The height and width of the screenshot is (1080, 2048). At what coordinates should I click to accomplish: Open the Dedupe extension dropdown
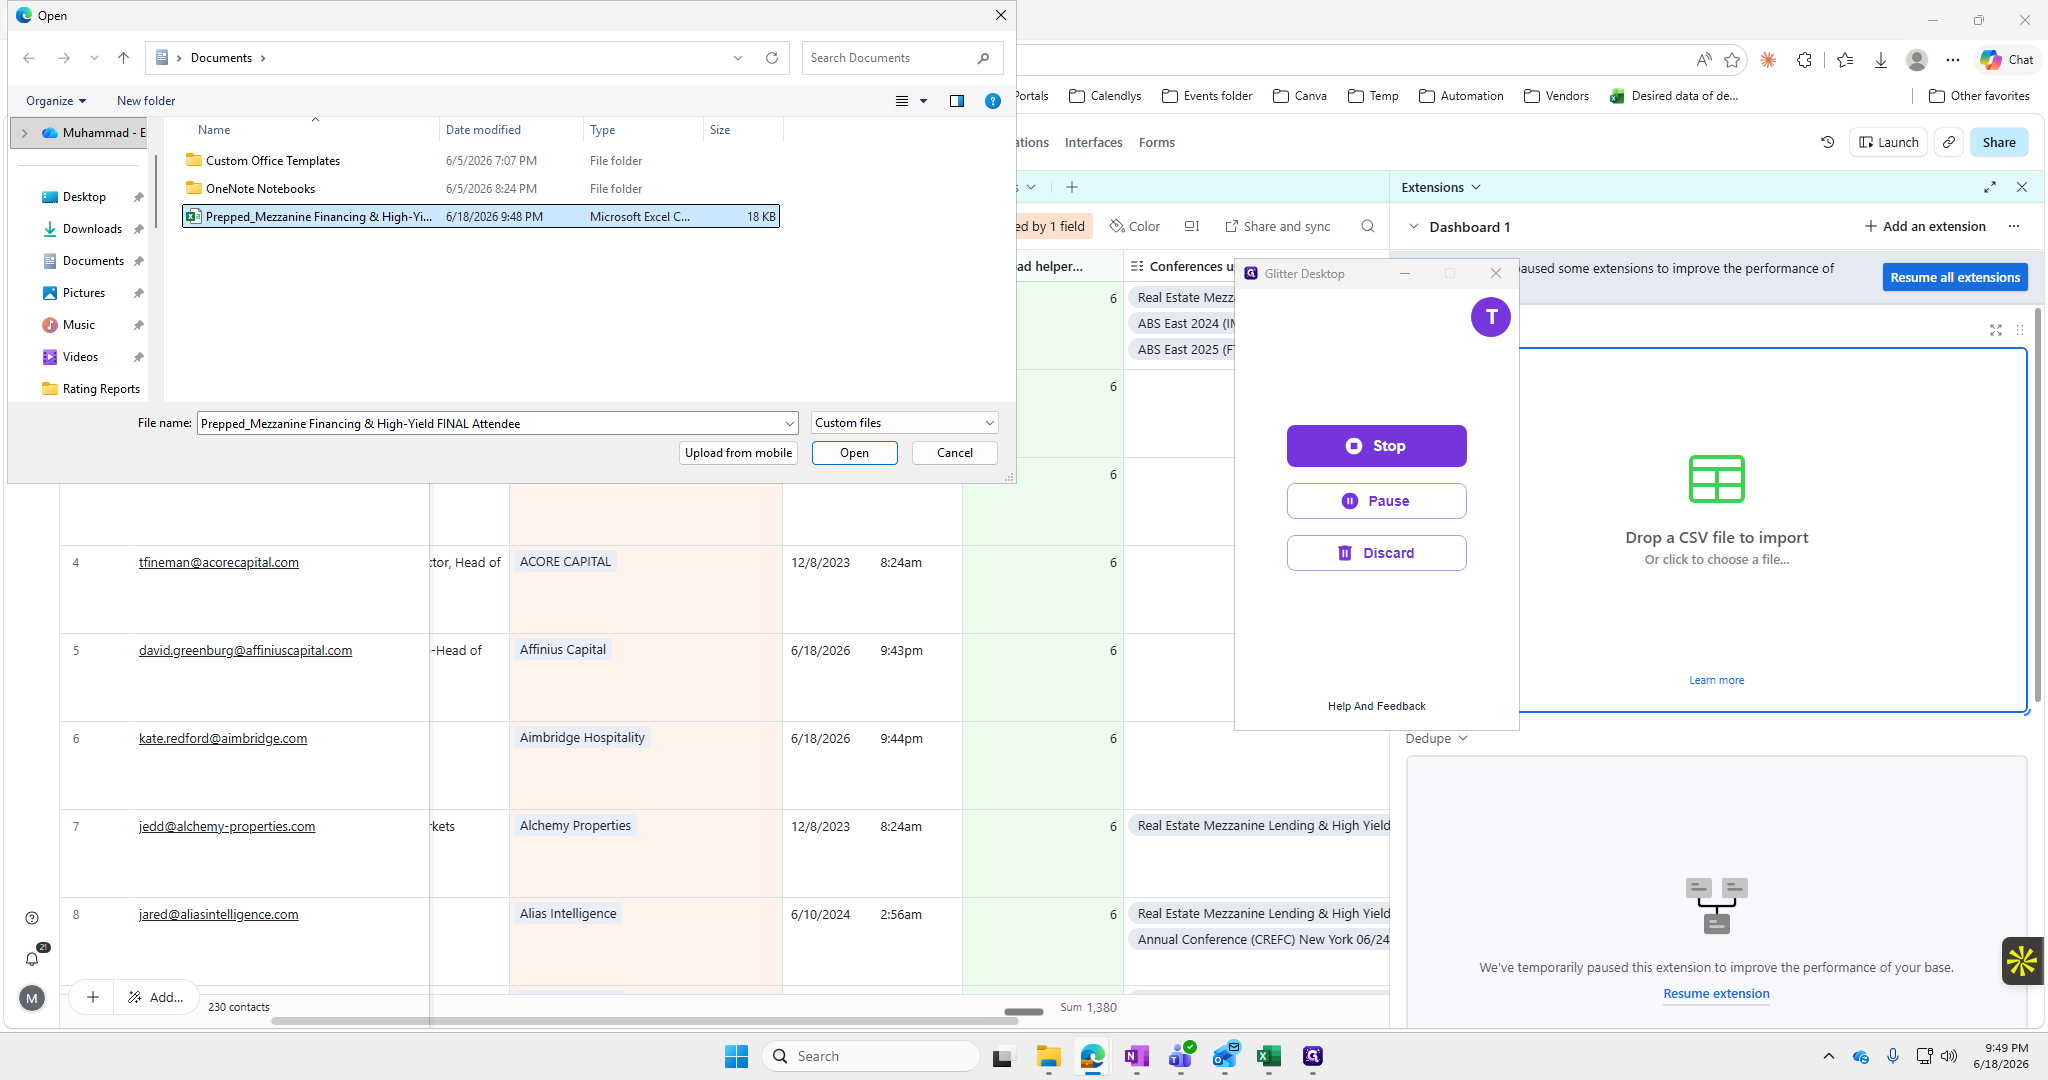pyautogui.click(x=1436, y=738)
